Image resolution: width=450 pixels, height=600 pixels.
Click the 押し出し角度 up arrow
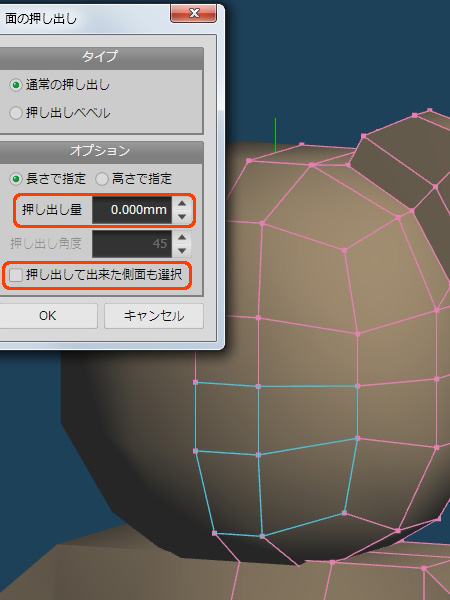pyautogui.click(x=182, y=237)
